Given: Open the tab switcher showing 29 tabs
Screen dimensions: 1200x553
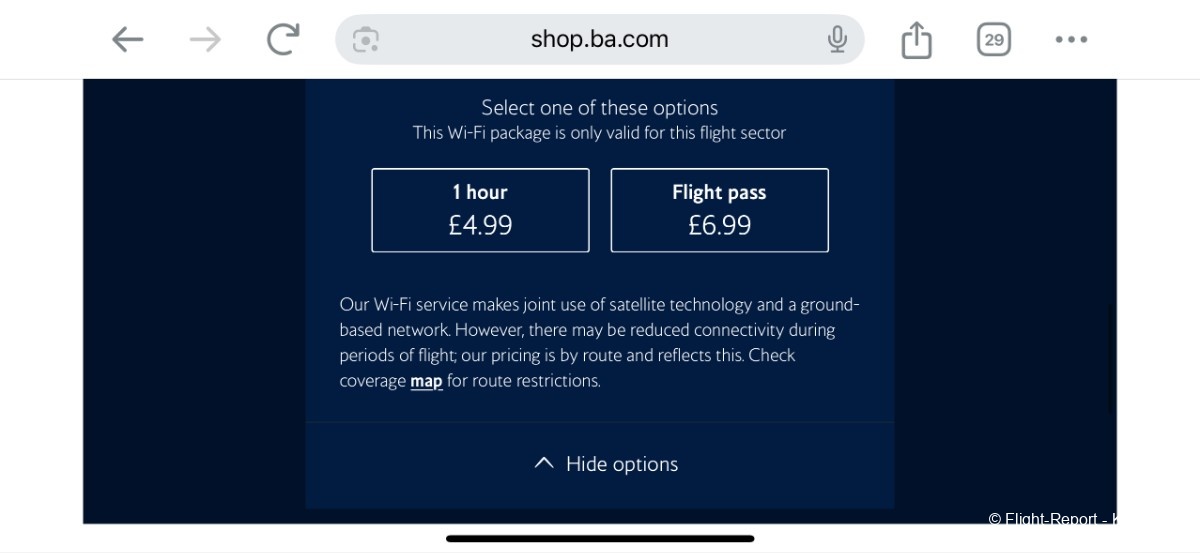Looking at the screenshot, I should click(993, 39).
